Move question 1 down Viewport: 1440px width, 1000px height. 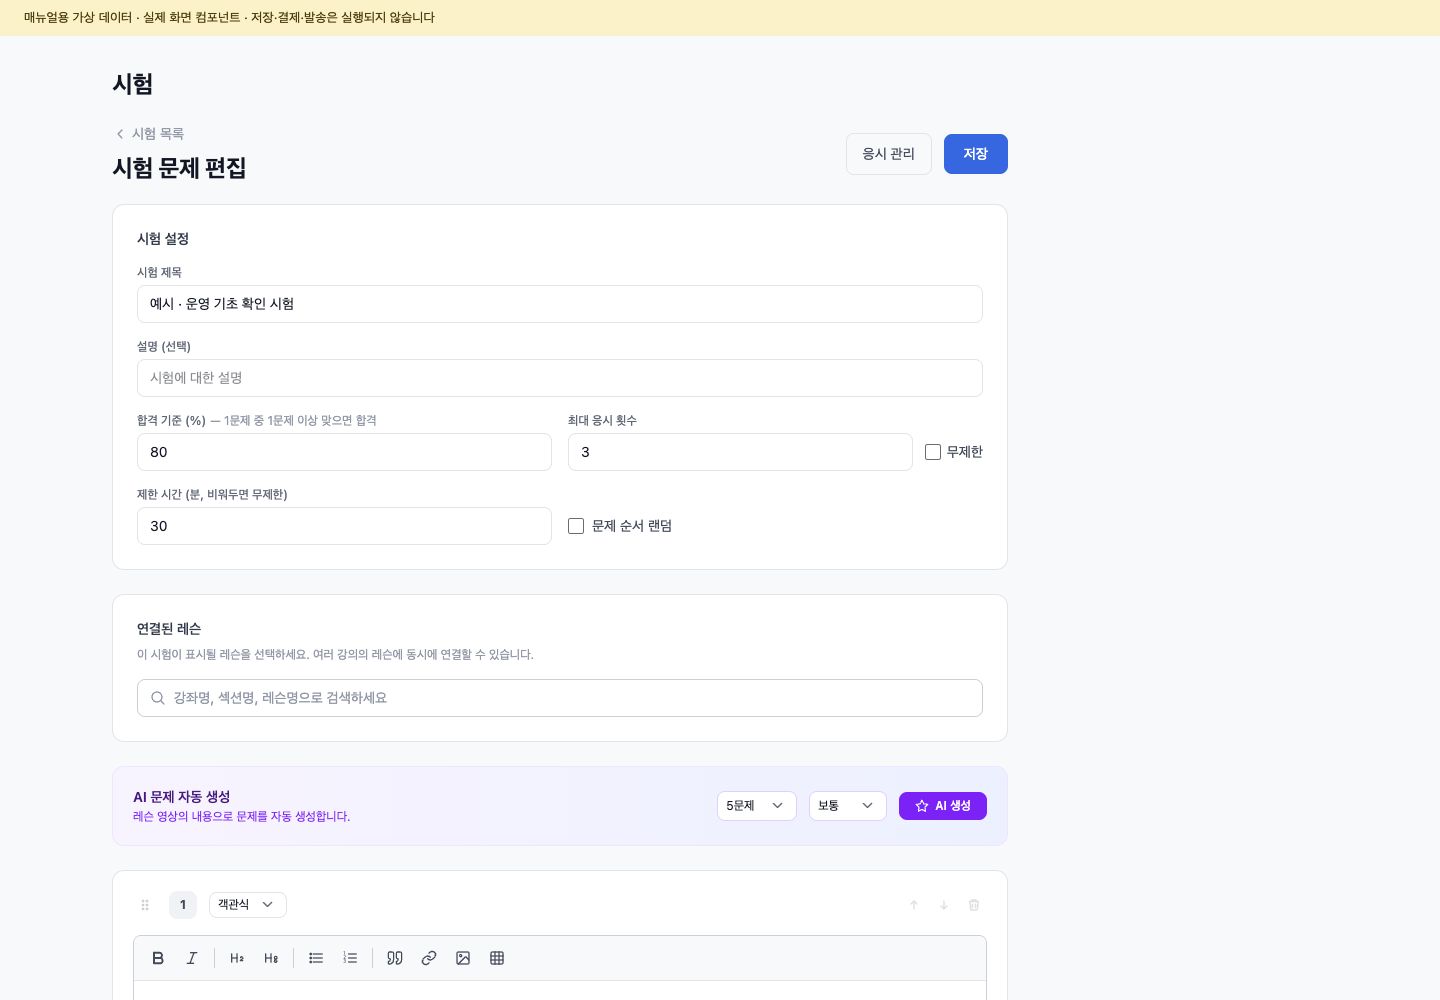point(944,905)
